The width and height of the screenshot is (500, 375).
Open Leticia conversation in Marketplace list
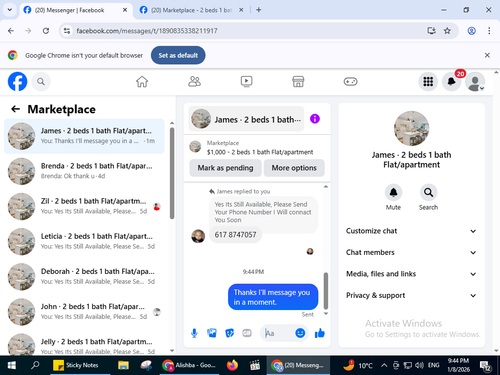[84, 241]
